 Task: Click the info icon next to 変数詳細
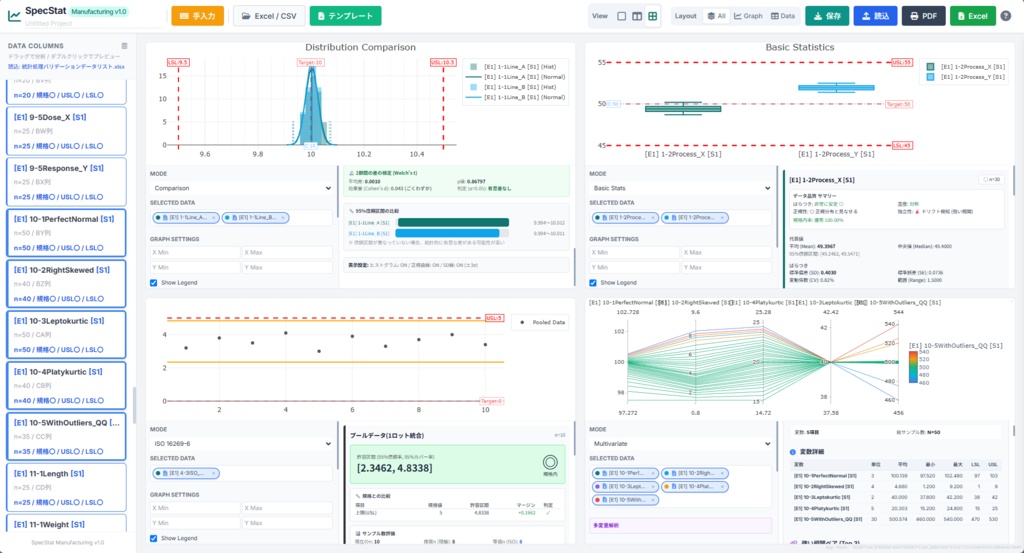(793, 452)
